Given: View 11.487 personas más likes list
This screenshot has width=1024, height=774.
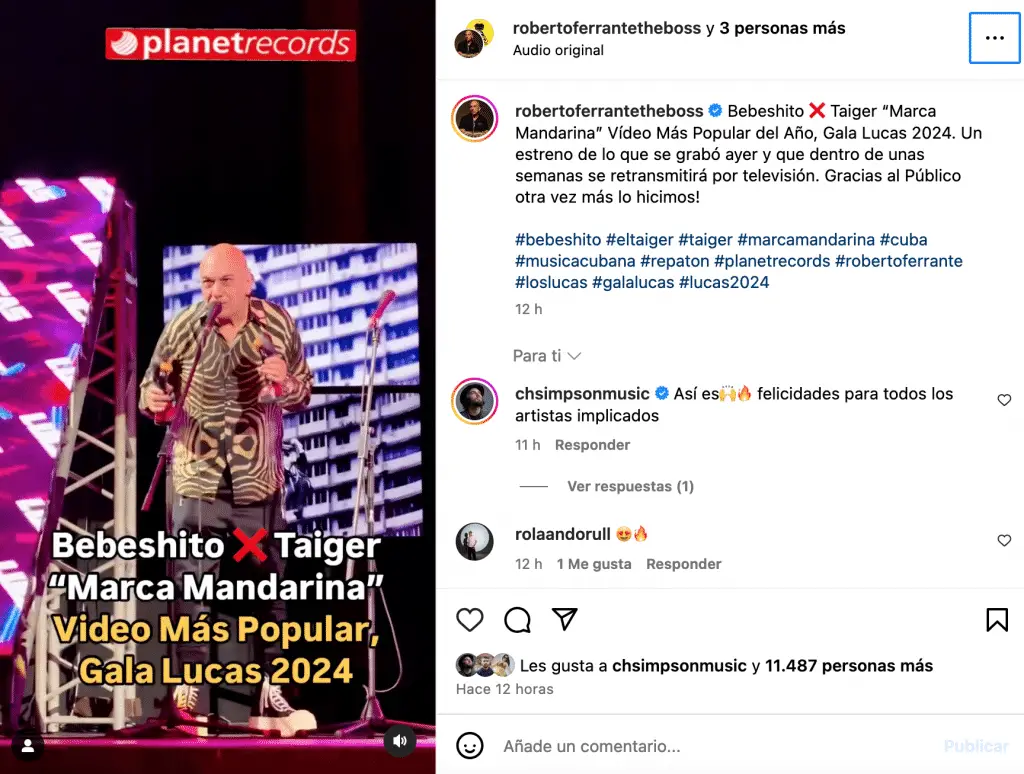Looking at the screenshot, I should tap(848, 666).
